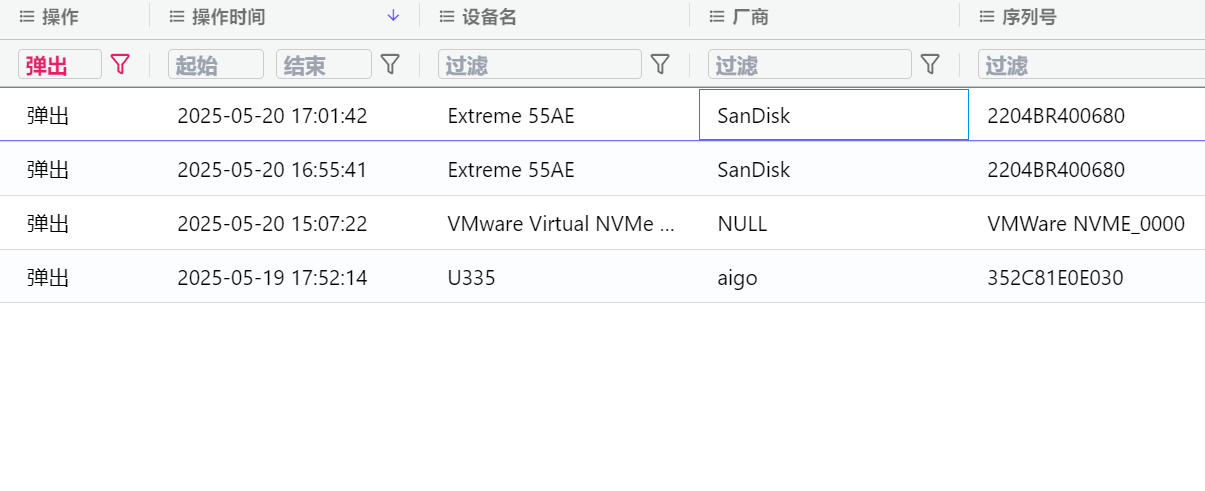Click the 操作 filter field containing 弹出

[60, 64]
